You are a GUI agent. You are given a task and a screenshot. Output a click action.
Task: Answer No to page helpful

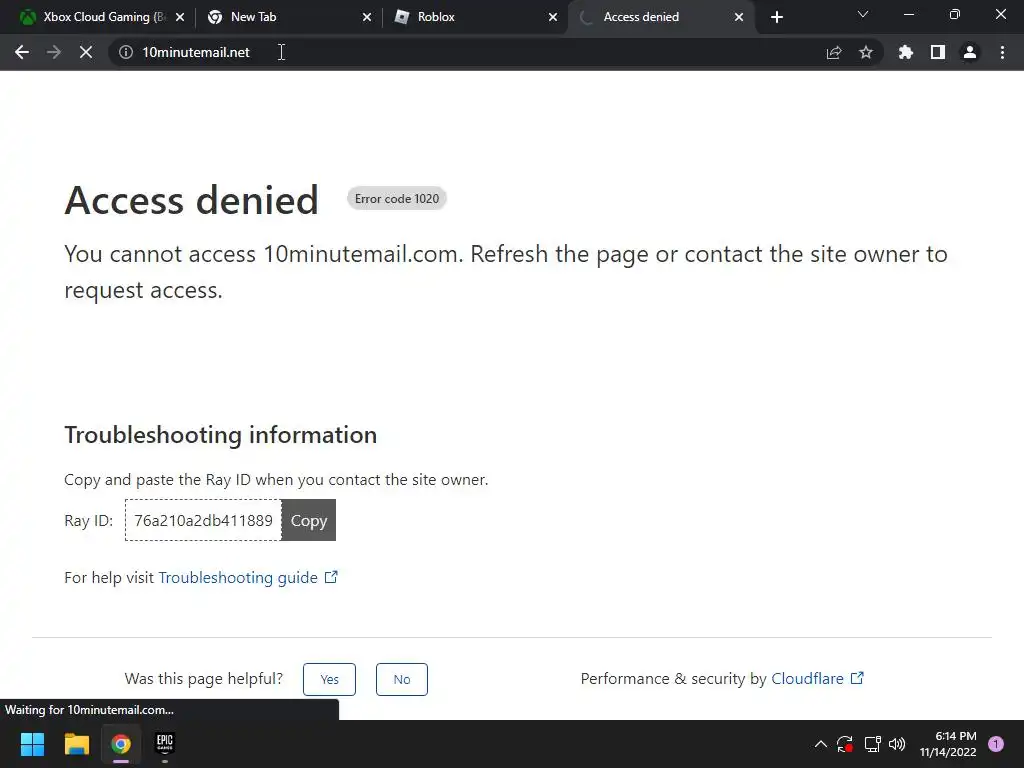(x=402, y=679)
